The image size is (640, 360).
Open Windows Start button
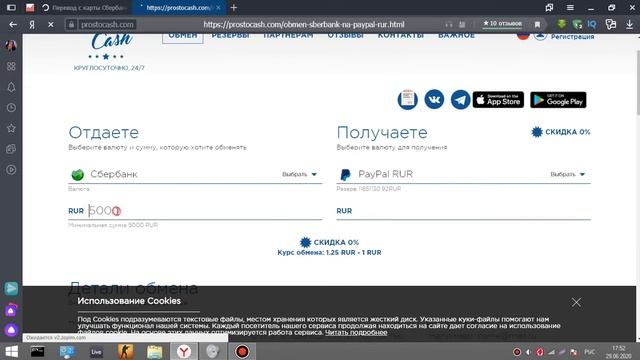[x=11, y=351]
